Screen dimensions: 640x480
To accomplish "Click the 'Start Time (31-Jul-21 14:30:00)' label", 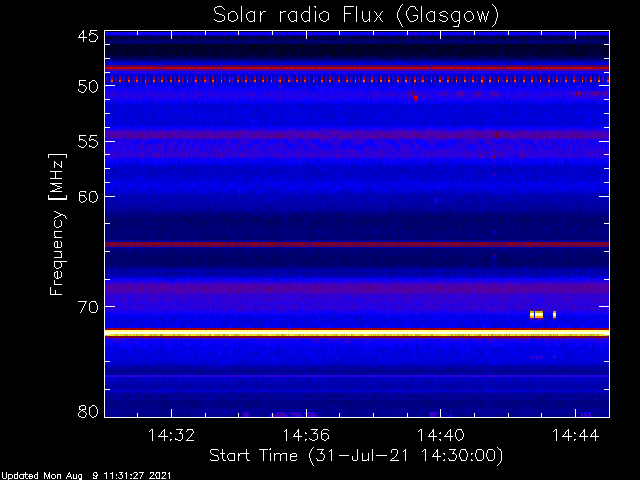I will pyautogui.click(x=356, y=456).
